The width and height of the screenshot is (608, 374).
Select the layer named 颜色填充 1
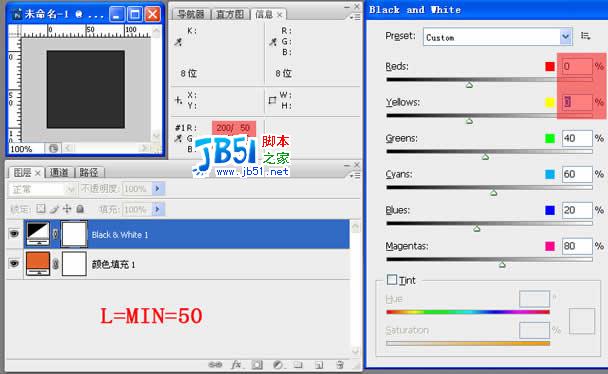pyautogui.click(x=113, y=265)
